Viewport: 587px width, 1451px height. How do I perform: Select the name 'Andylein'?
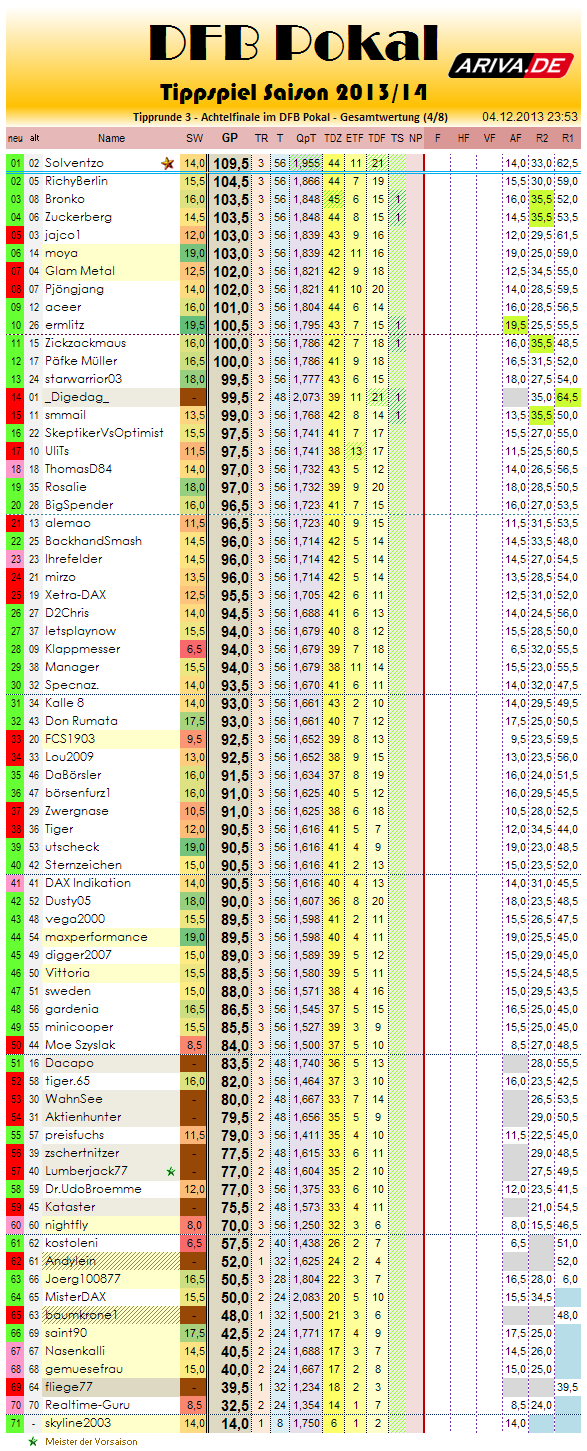pyautogui.click(x=70, y=1261)
